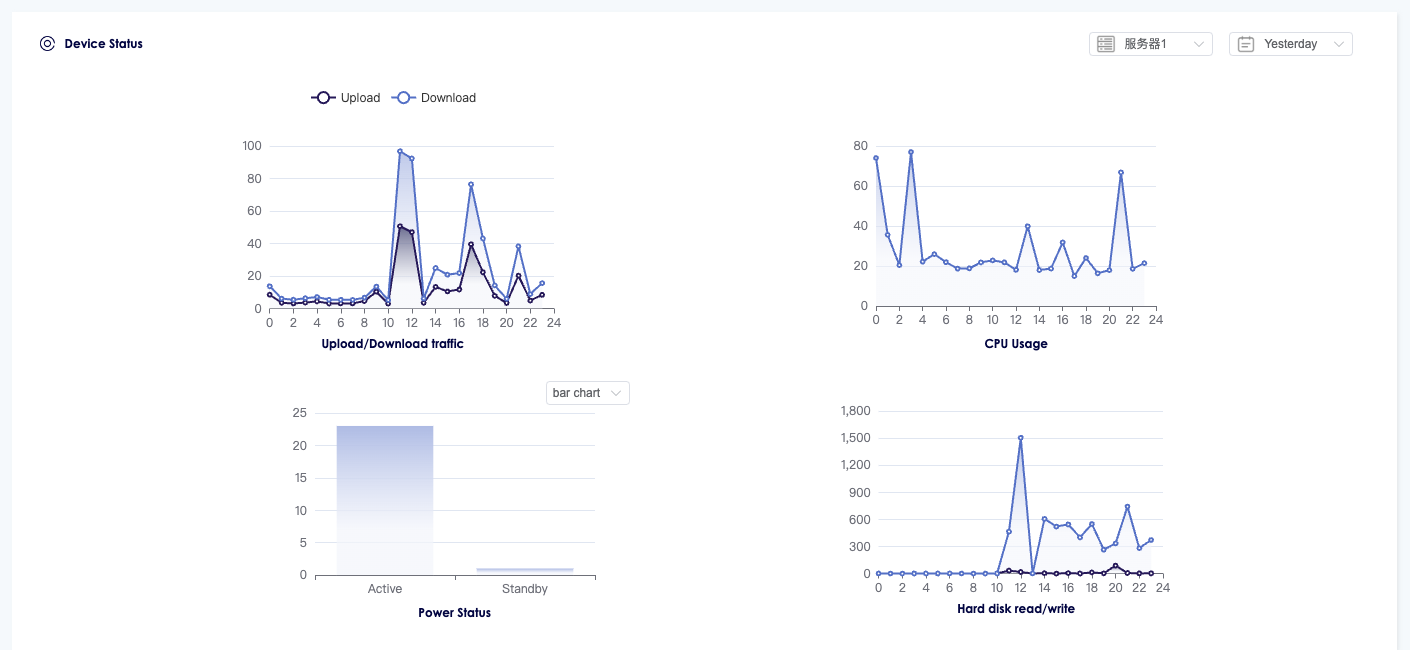
Task: Click the calendar icon beside Yesterday
Action: click(x=1245, y=44)
